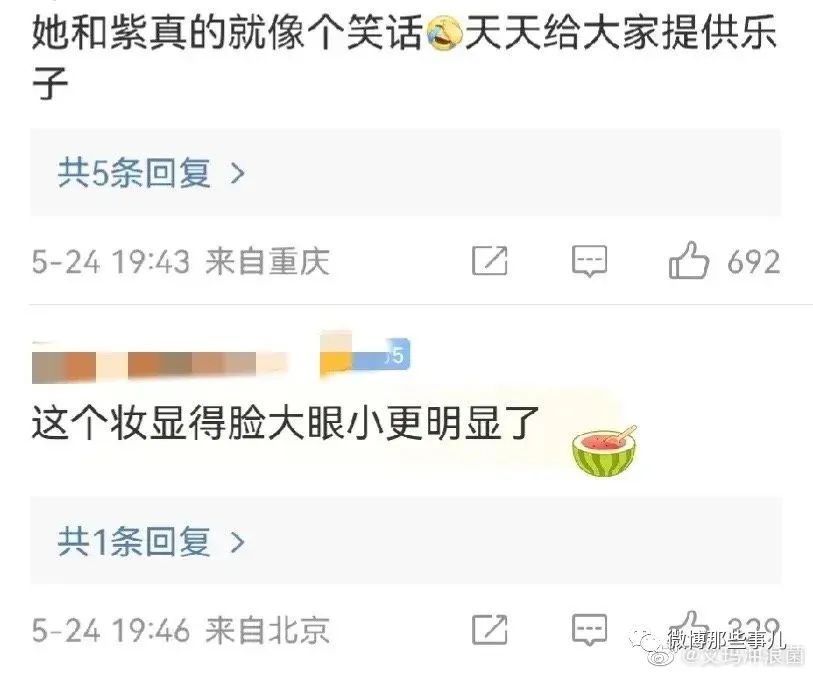Like the comment with 692 likes

(x=689, y=260)
